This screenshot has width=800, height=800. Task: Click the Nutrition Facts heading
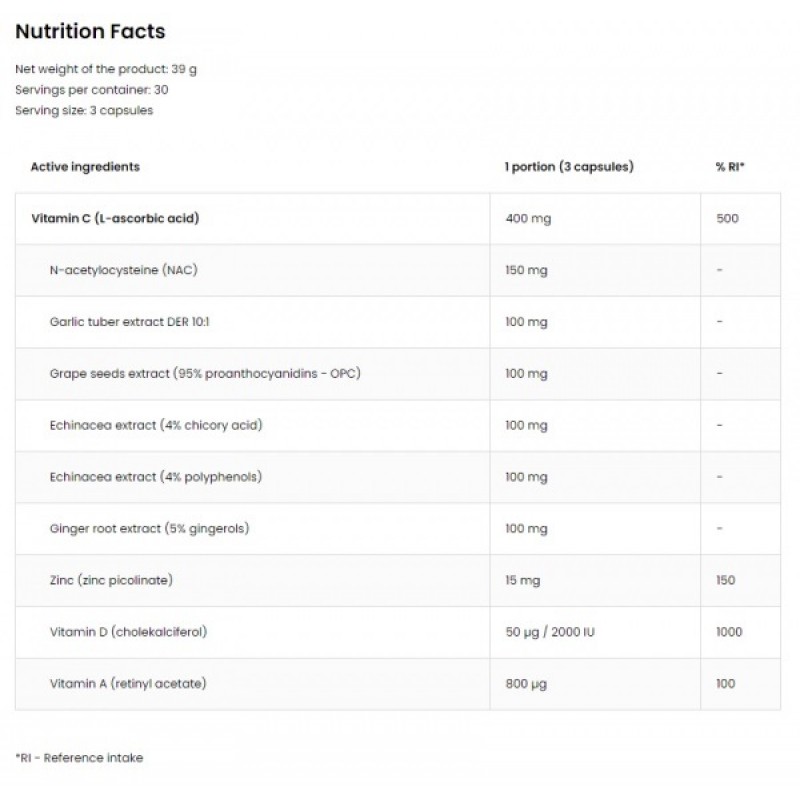click(89, 32)
